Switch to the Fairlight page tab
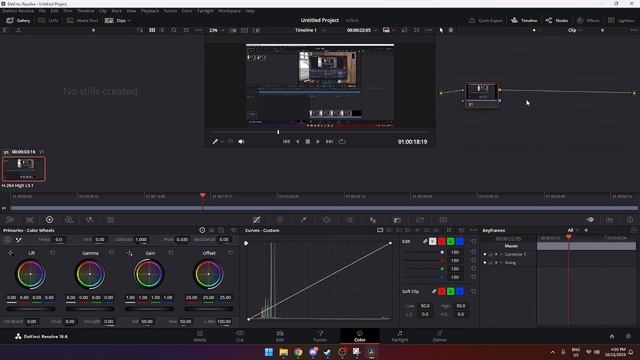The height and width of the screenshot is (360, 640). (400, 336)
